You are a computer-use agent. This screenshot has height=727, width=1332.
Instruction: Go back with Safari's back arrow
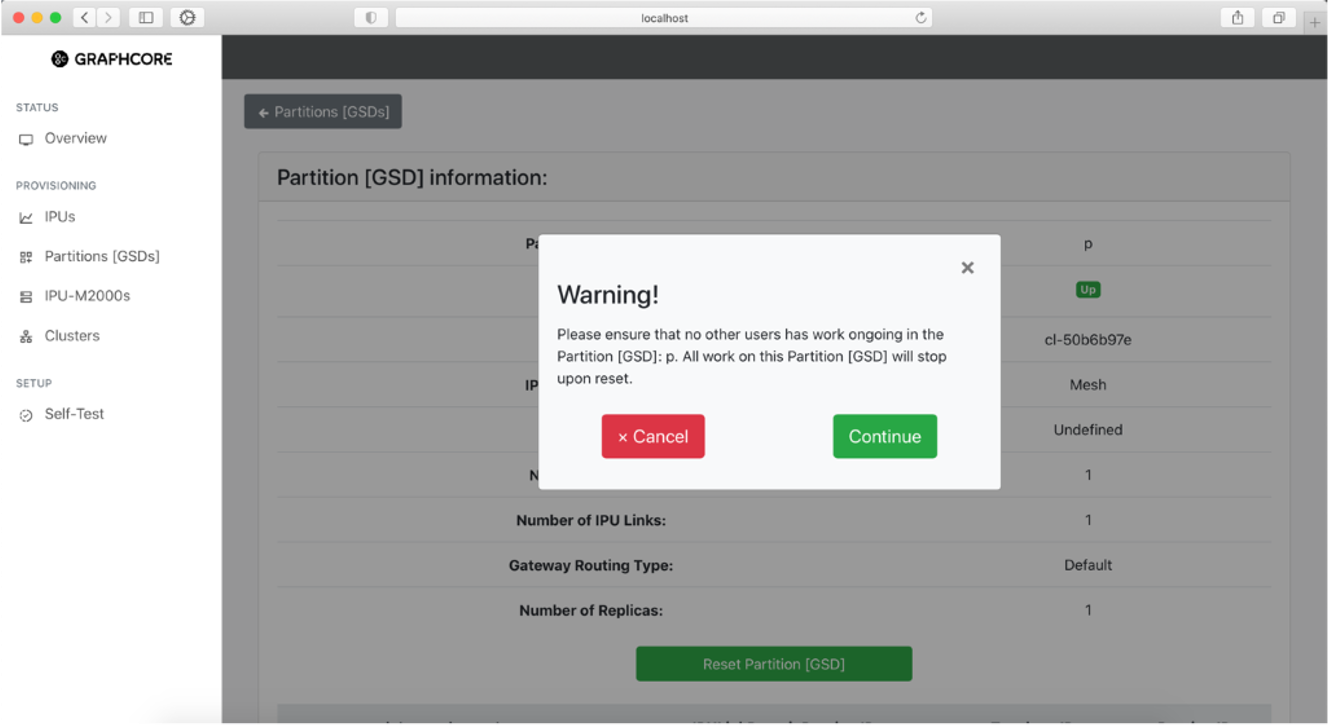(x=86, y=18)
